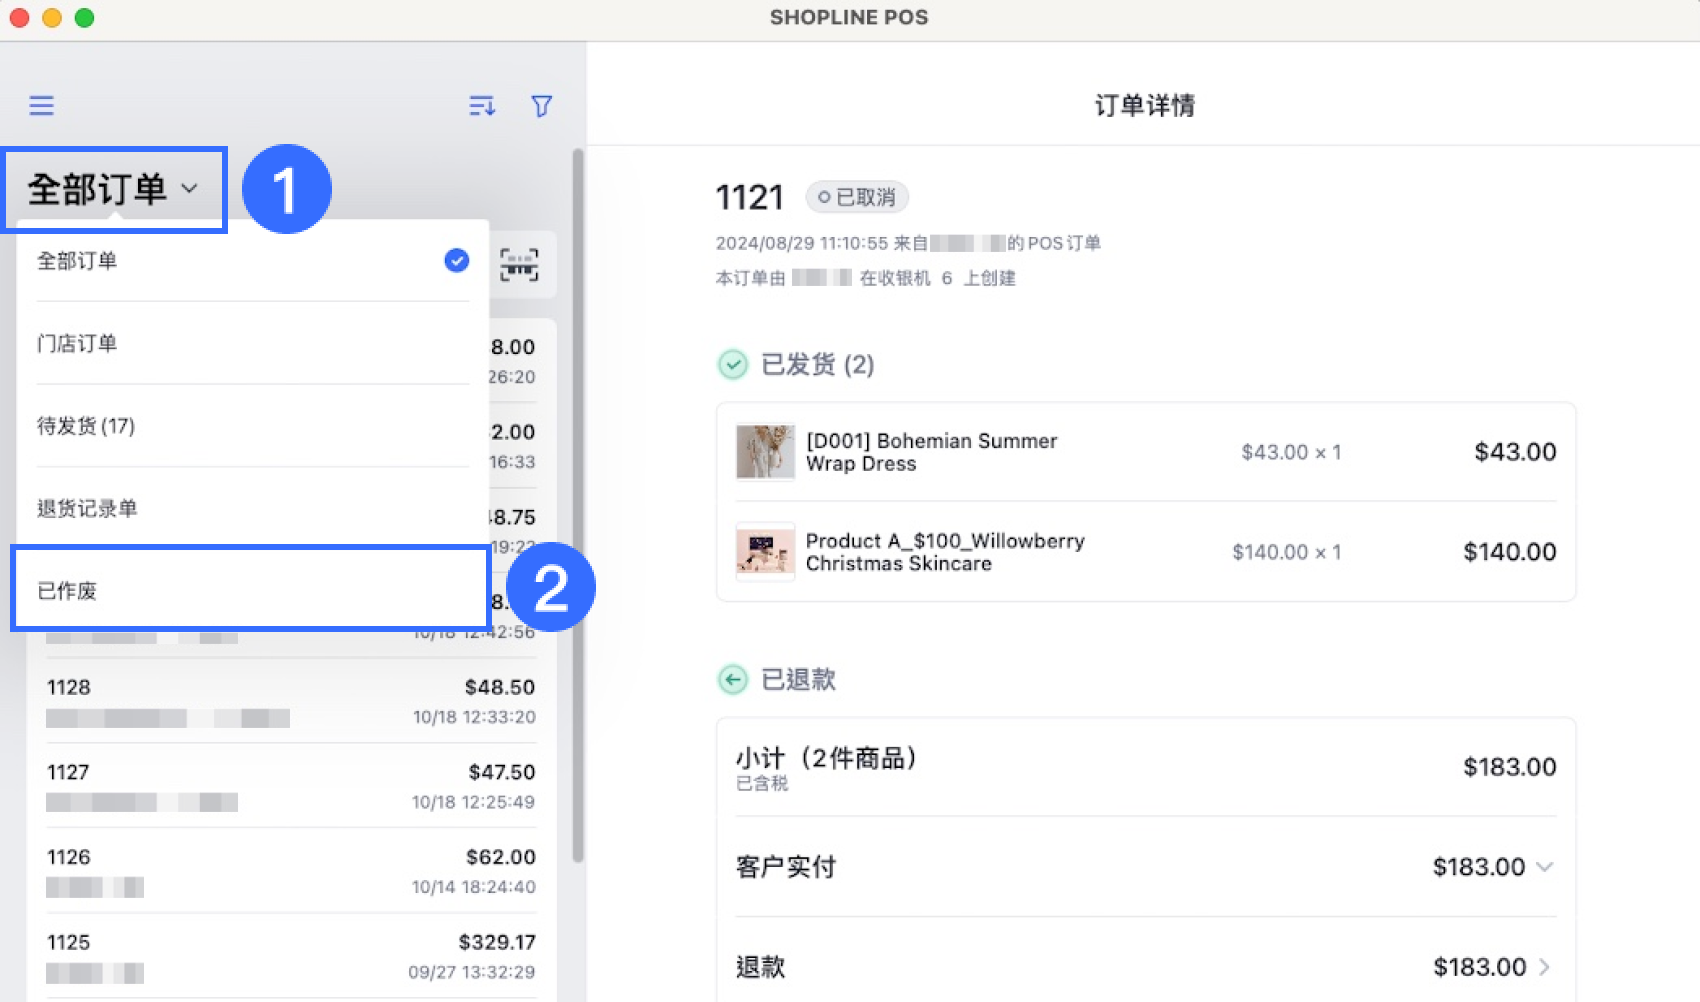Open the filter funnel icon
This screenshot has width=1700, height=1002.
(541, 106)
